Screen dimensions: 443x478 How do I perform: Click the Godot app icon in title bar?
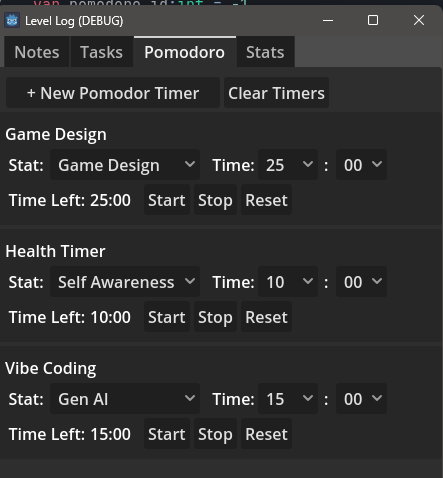pyautogui.click(x=12, y=21)
